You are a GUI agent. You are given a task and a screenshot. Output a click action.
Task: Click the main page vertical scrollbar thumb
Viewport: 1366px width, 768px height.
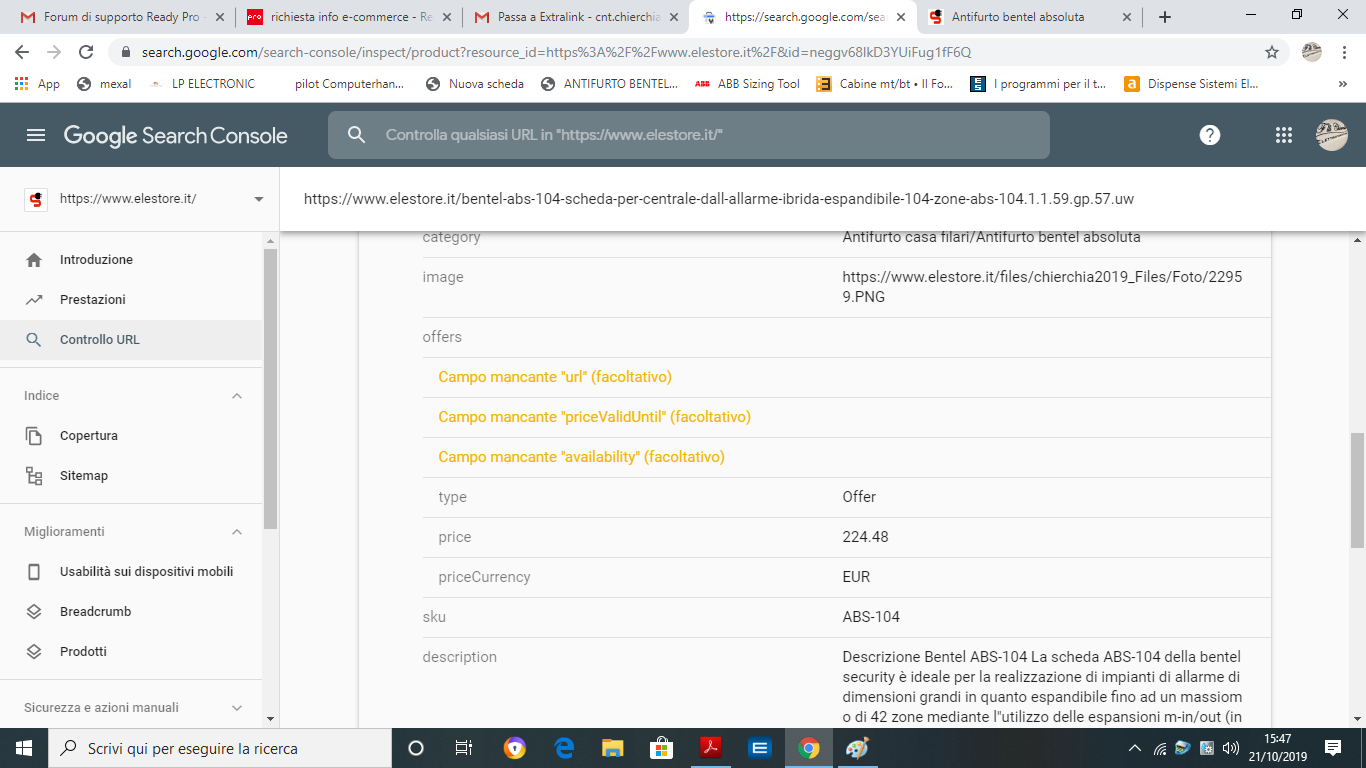pos(1357,490)
